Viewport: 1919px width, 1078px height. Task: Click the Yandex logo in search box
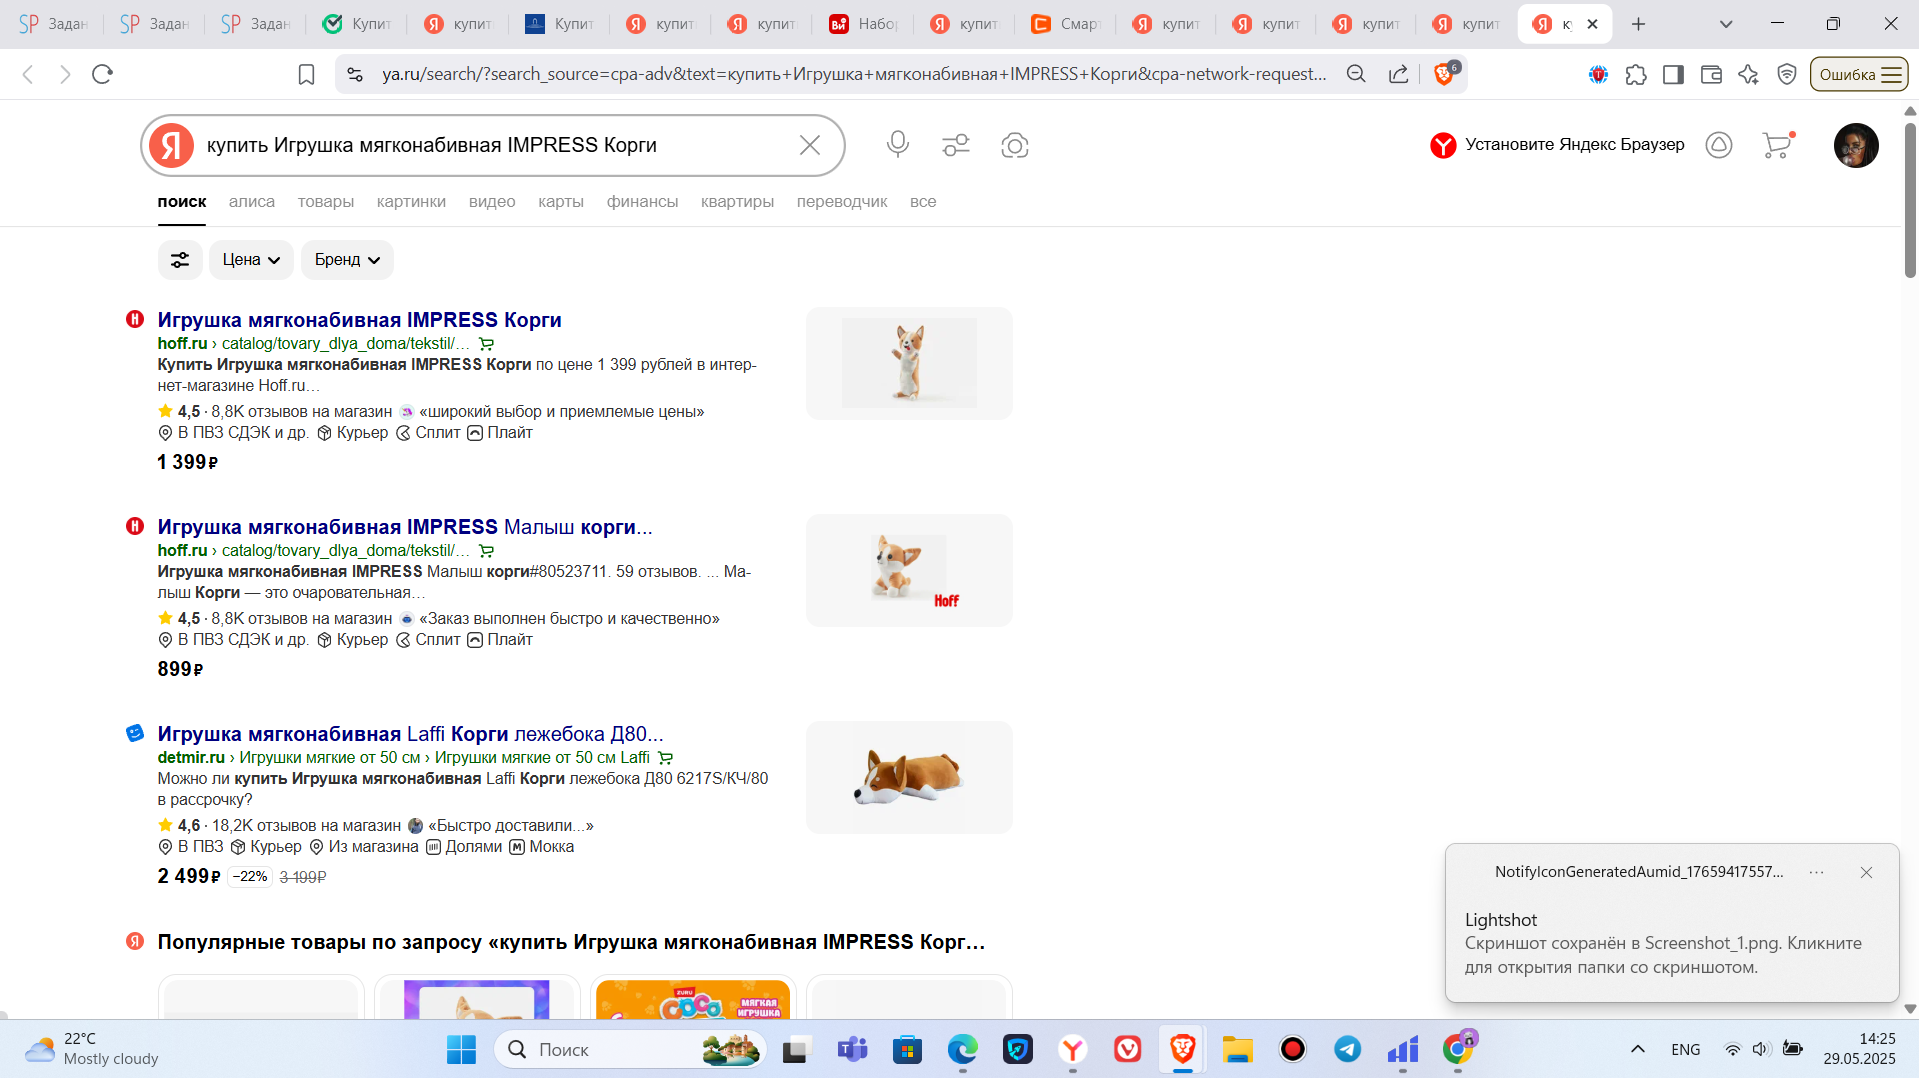(172, 145)
